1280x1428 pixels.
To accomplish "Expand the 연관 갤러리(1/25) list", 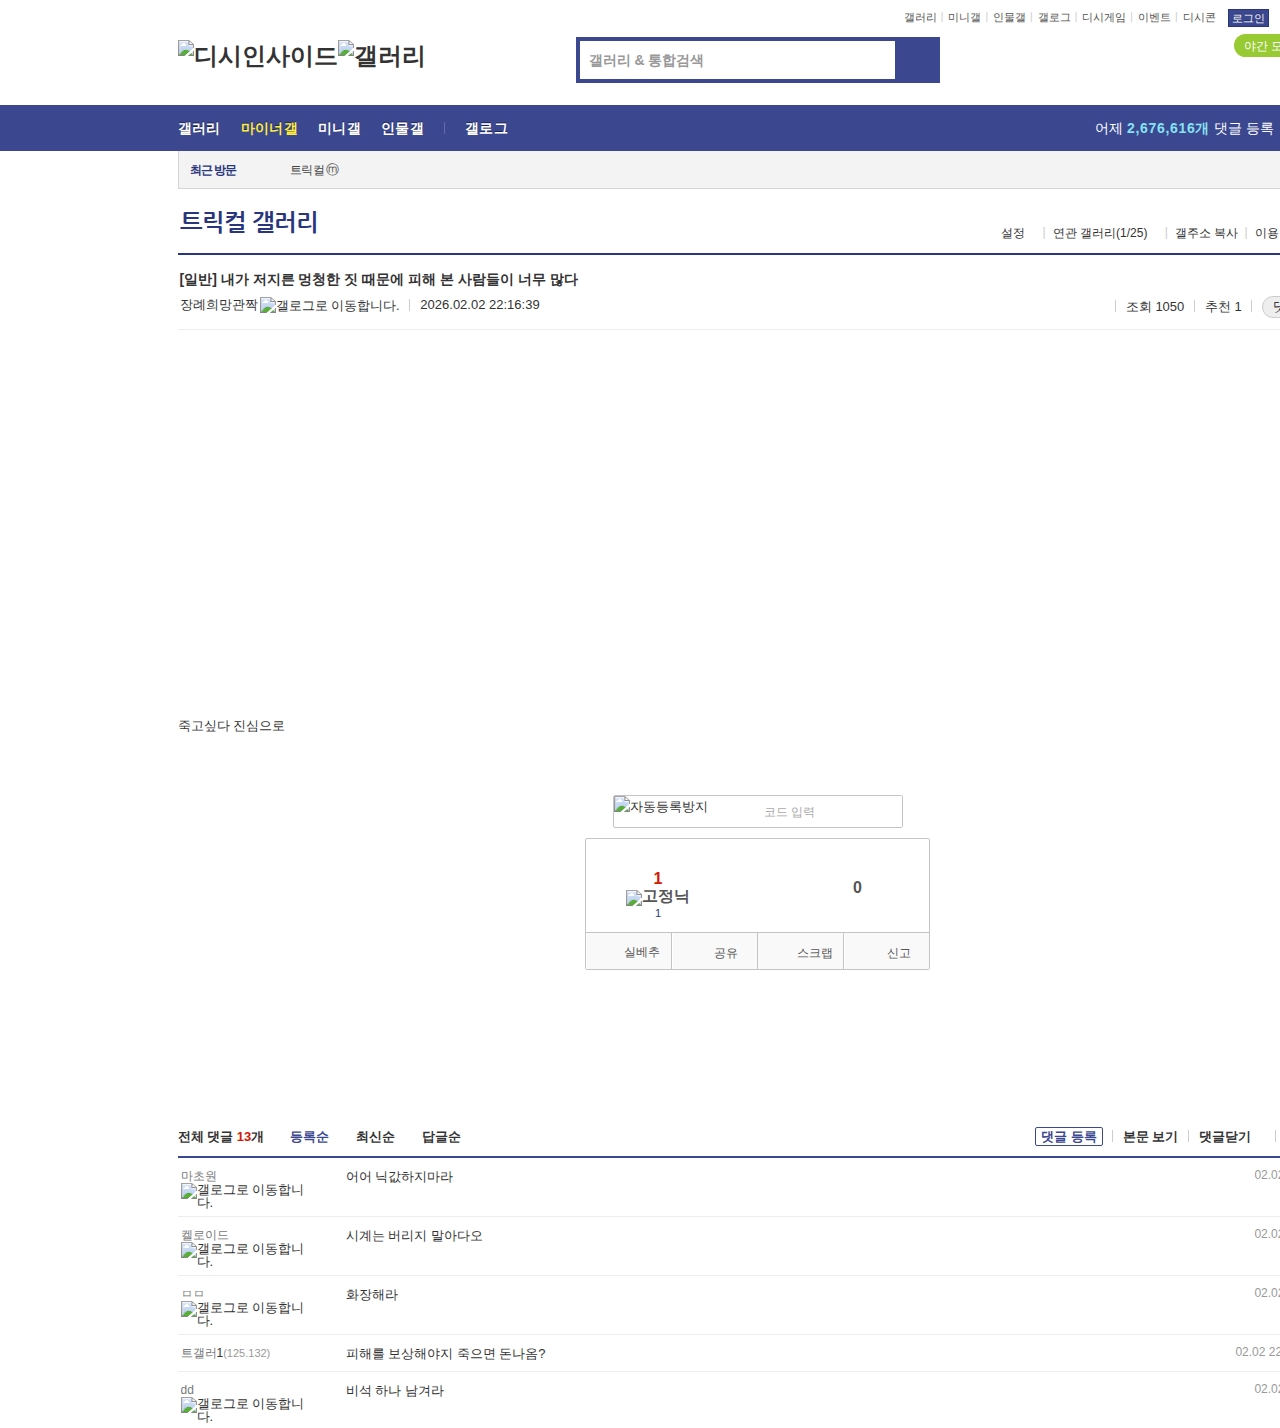I will tap(1099, 233).
